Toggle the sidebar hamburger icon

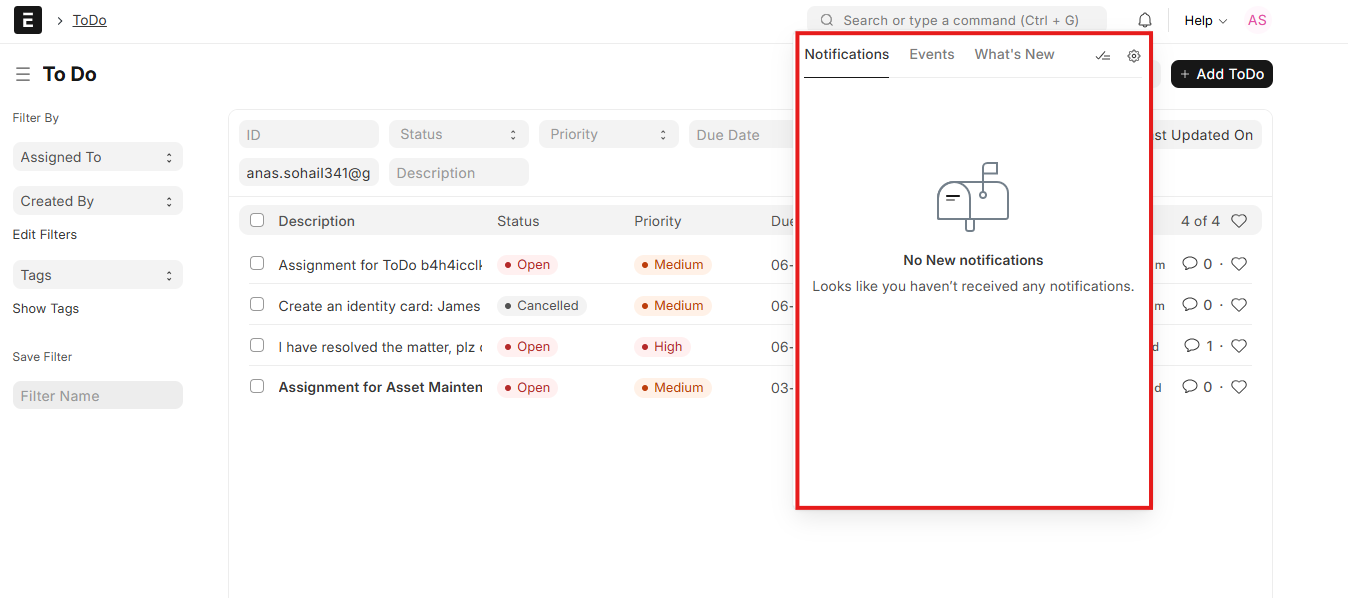pos(22,74)
